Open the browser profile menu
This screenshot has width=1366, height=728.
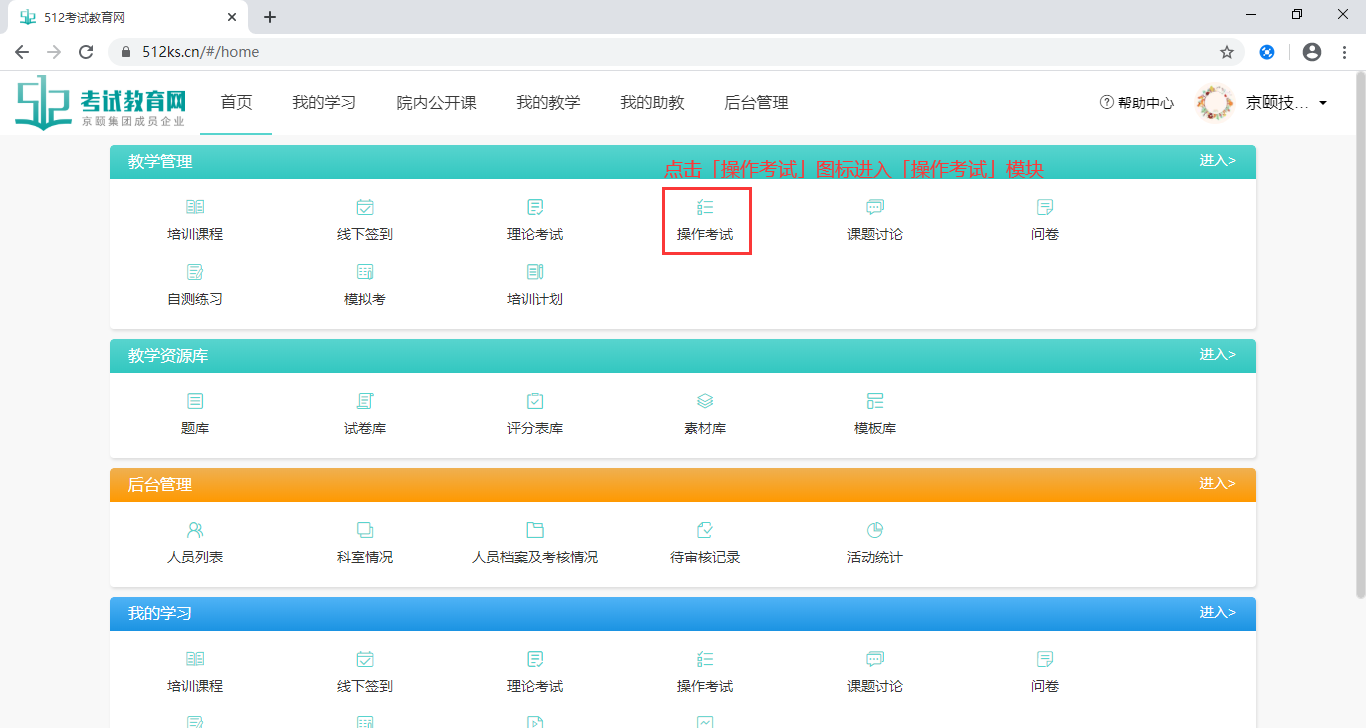point(1311,51)
